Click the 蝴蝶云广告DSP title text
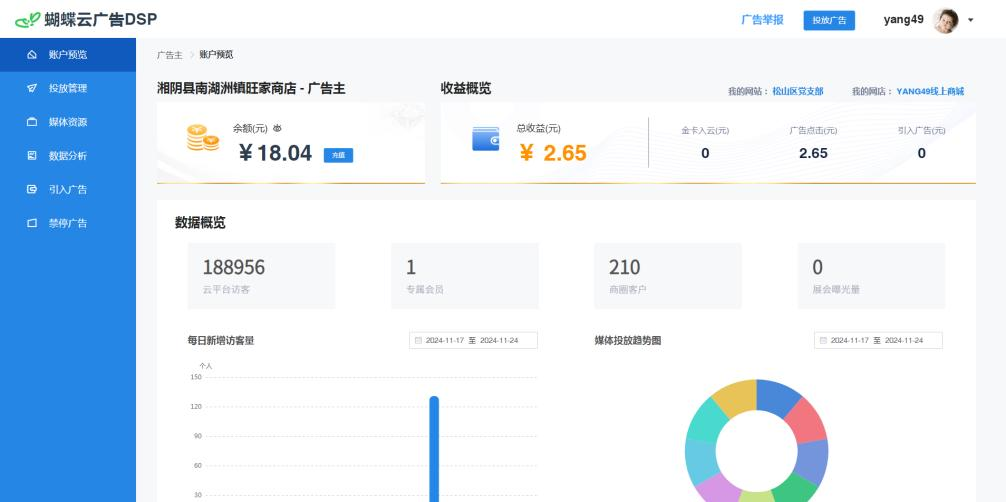The image size is (1006, 502). click(101, 20)
